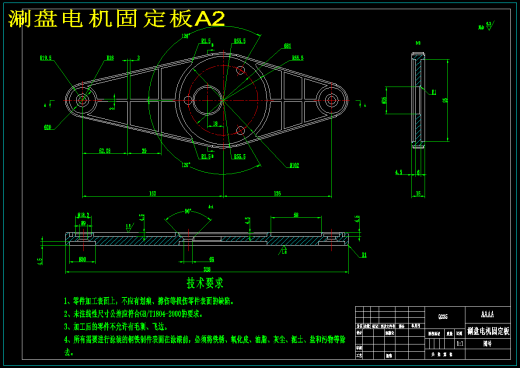
Task: Click the right center hole of plate
Action: click(331, 100)
